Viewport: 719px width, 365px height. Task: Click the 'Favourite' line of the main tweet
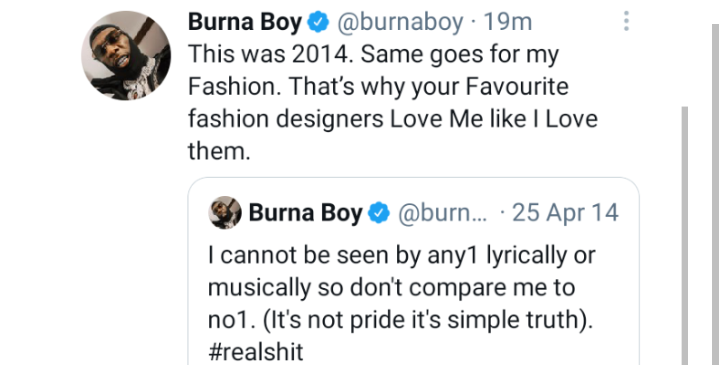(x=378, y=87)
